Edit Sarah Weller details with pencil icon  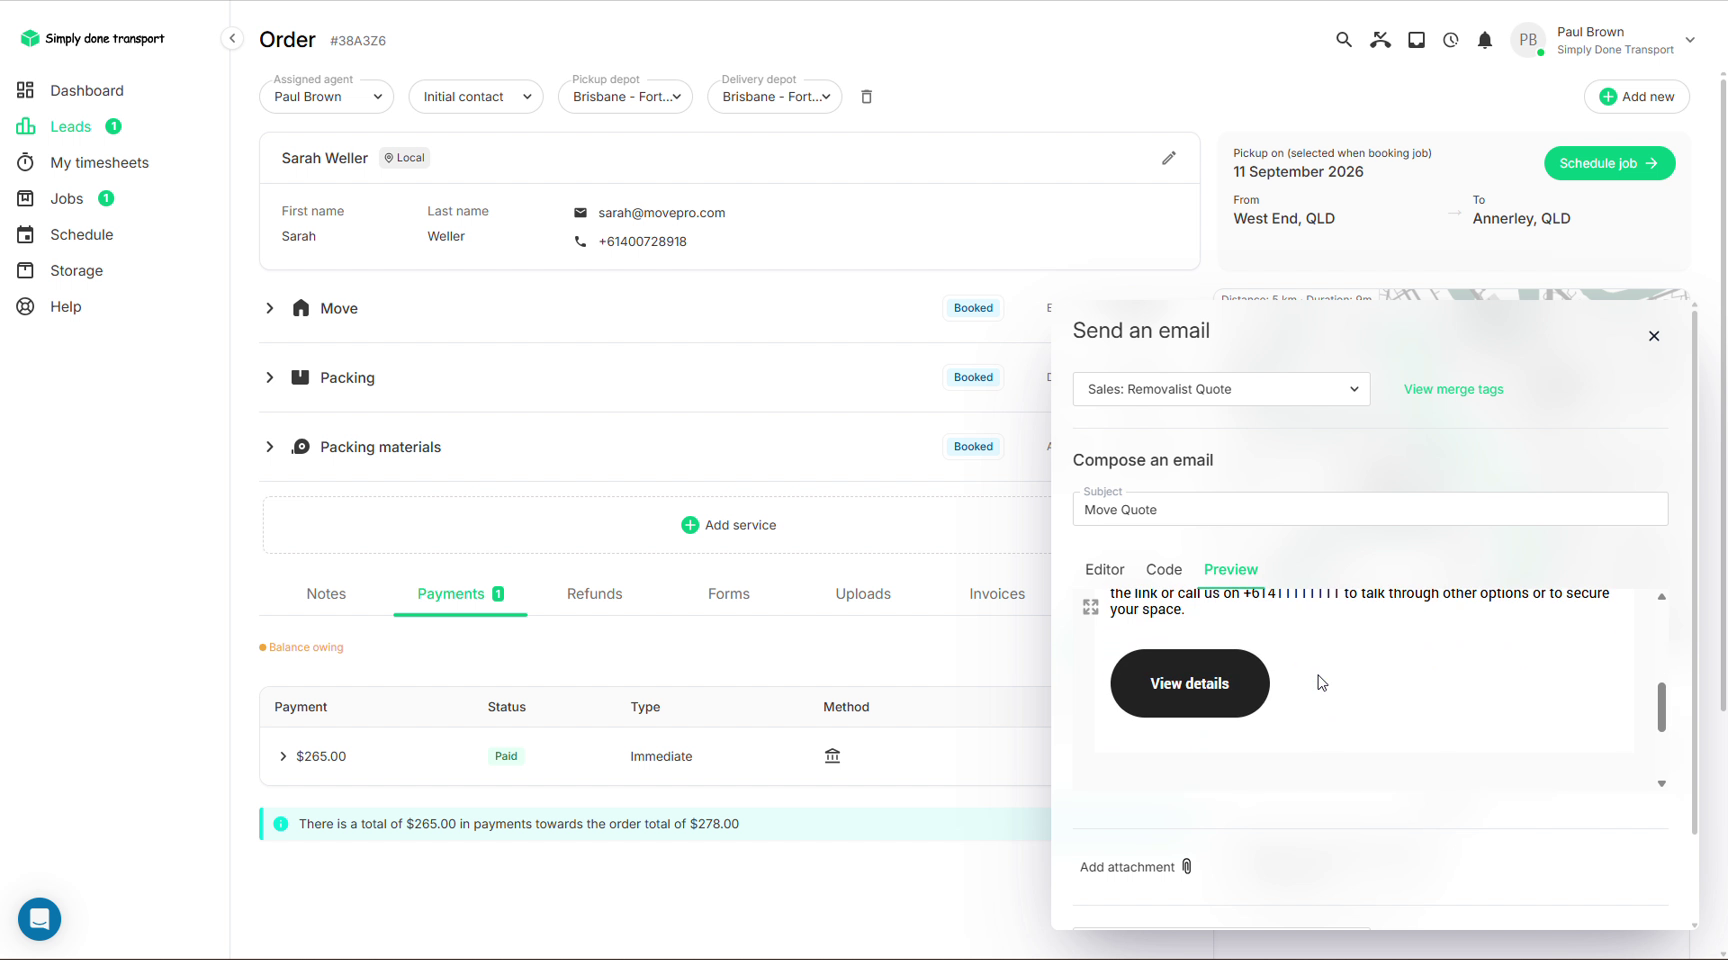tap(1168, 158)
